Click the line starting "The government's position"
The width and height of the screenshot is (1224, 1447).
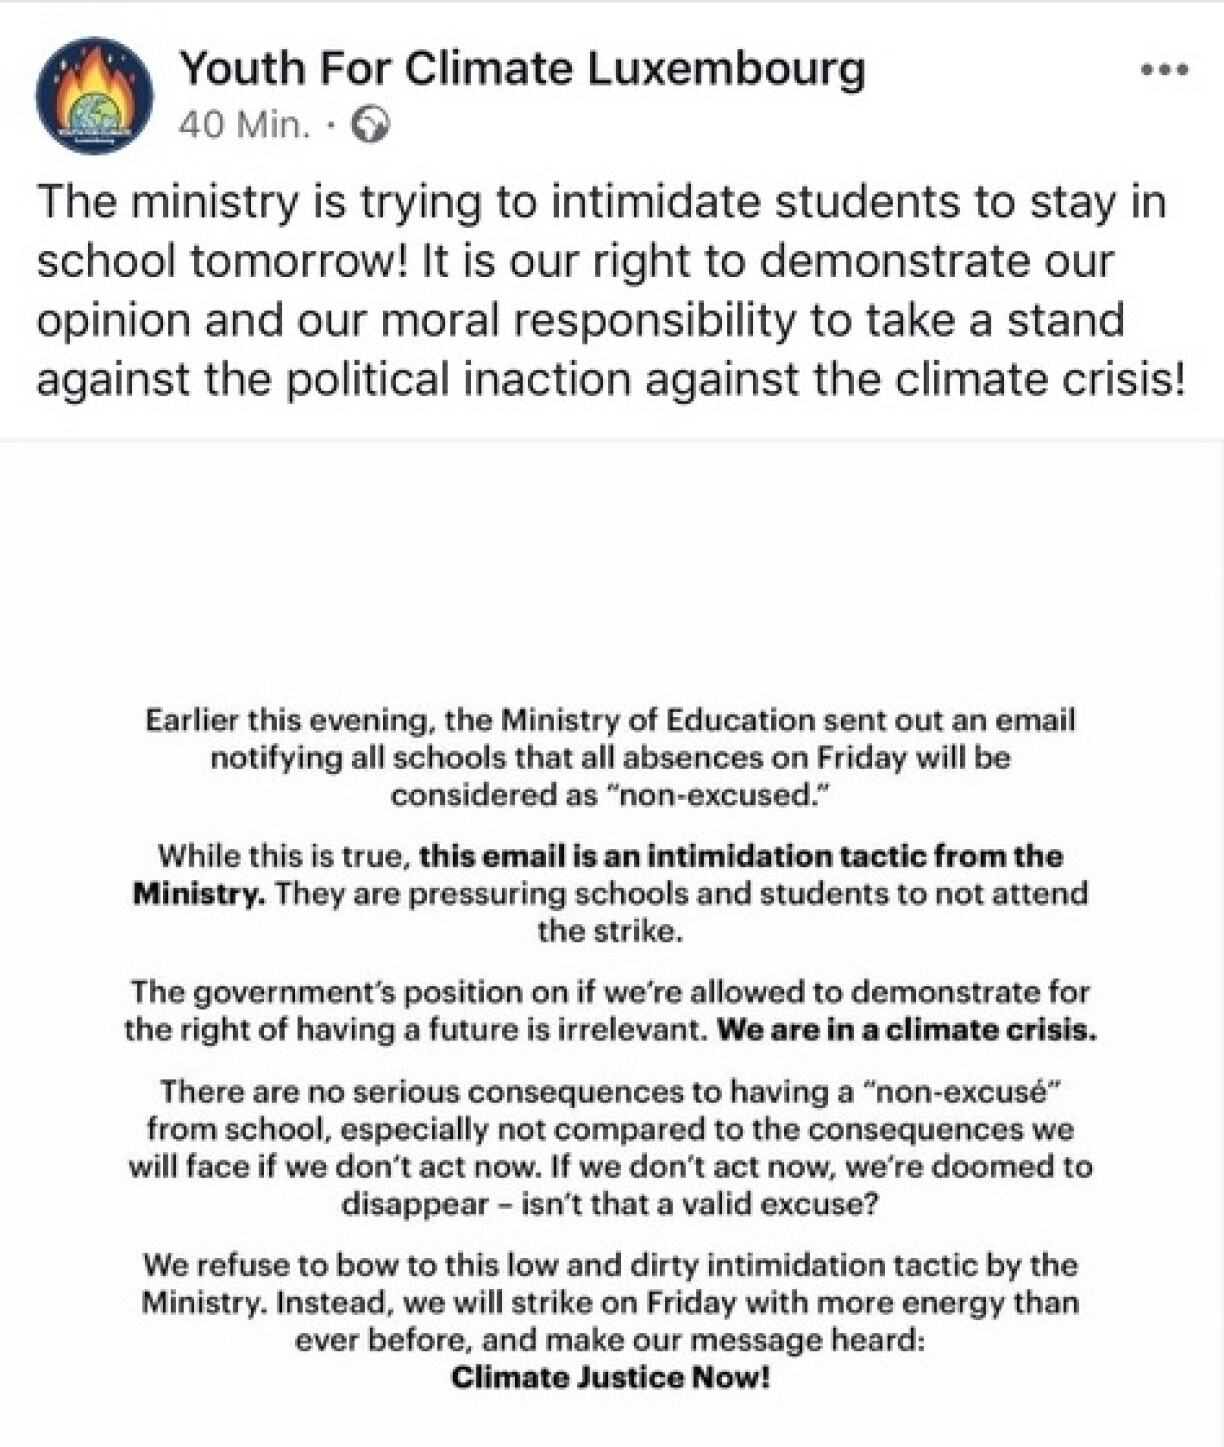coord(610,992)
